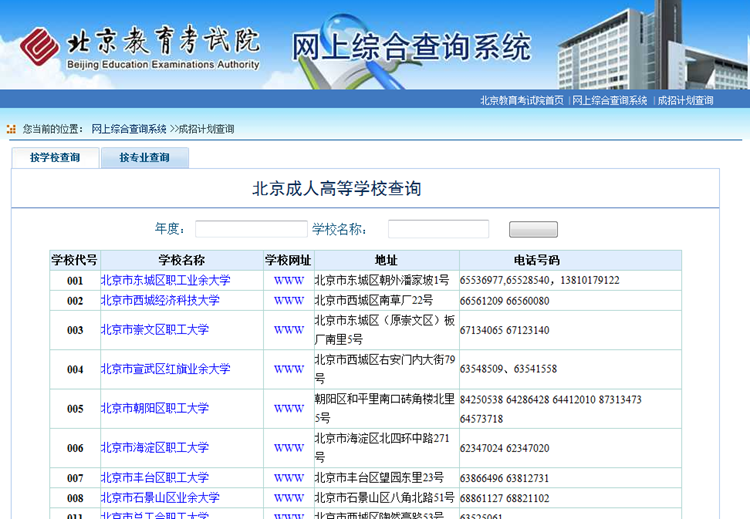This screenshot has width=750, height=519.
Task: Select address 北京市丰台区望园东里23号
Action: coord(379,477)
